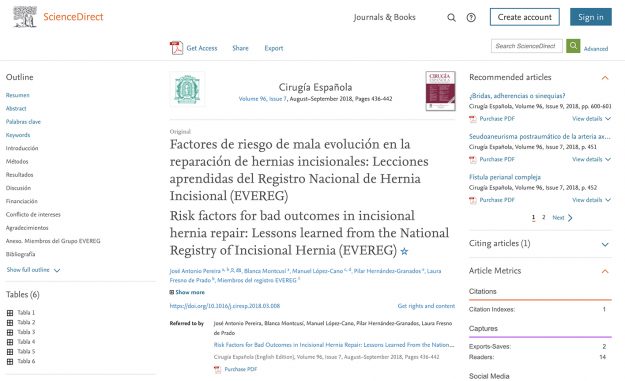Open the Export menu

click(274, 48)
